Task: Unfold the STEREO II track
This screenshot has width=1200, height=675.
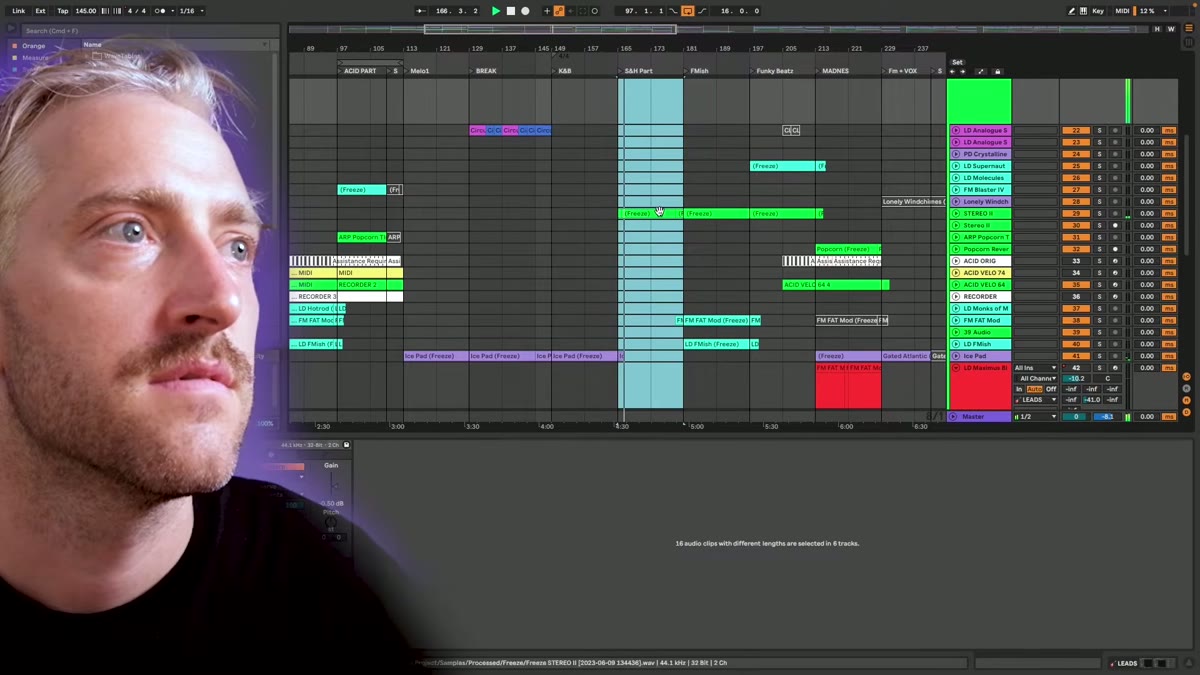Action: point(956,214)
